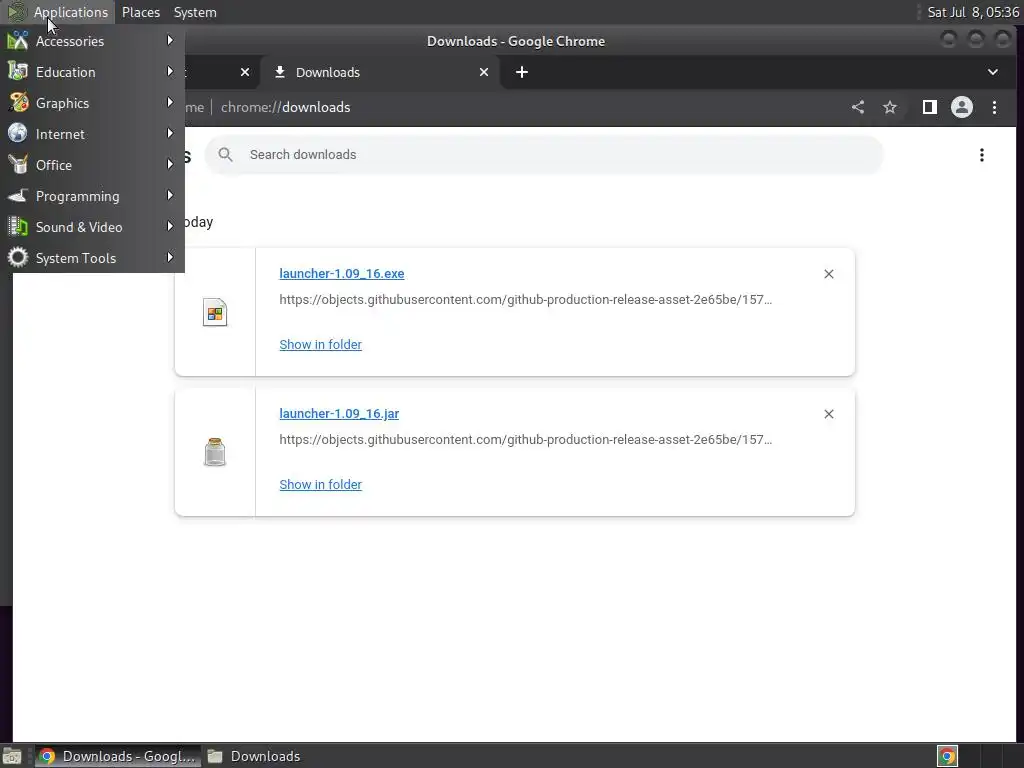Click the Search downloads field

click(543, 155)
